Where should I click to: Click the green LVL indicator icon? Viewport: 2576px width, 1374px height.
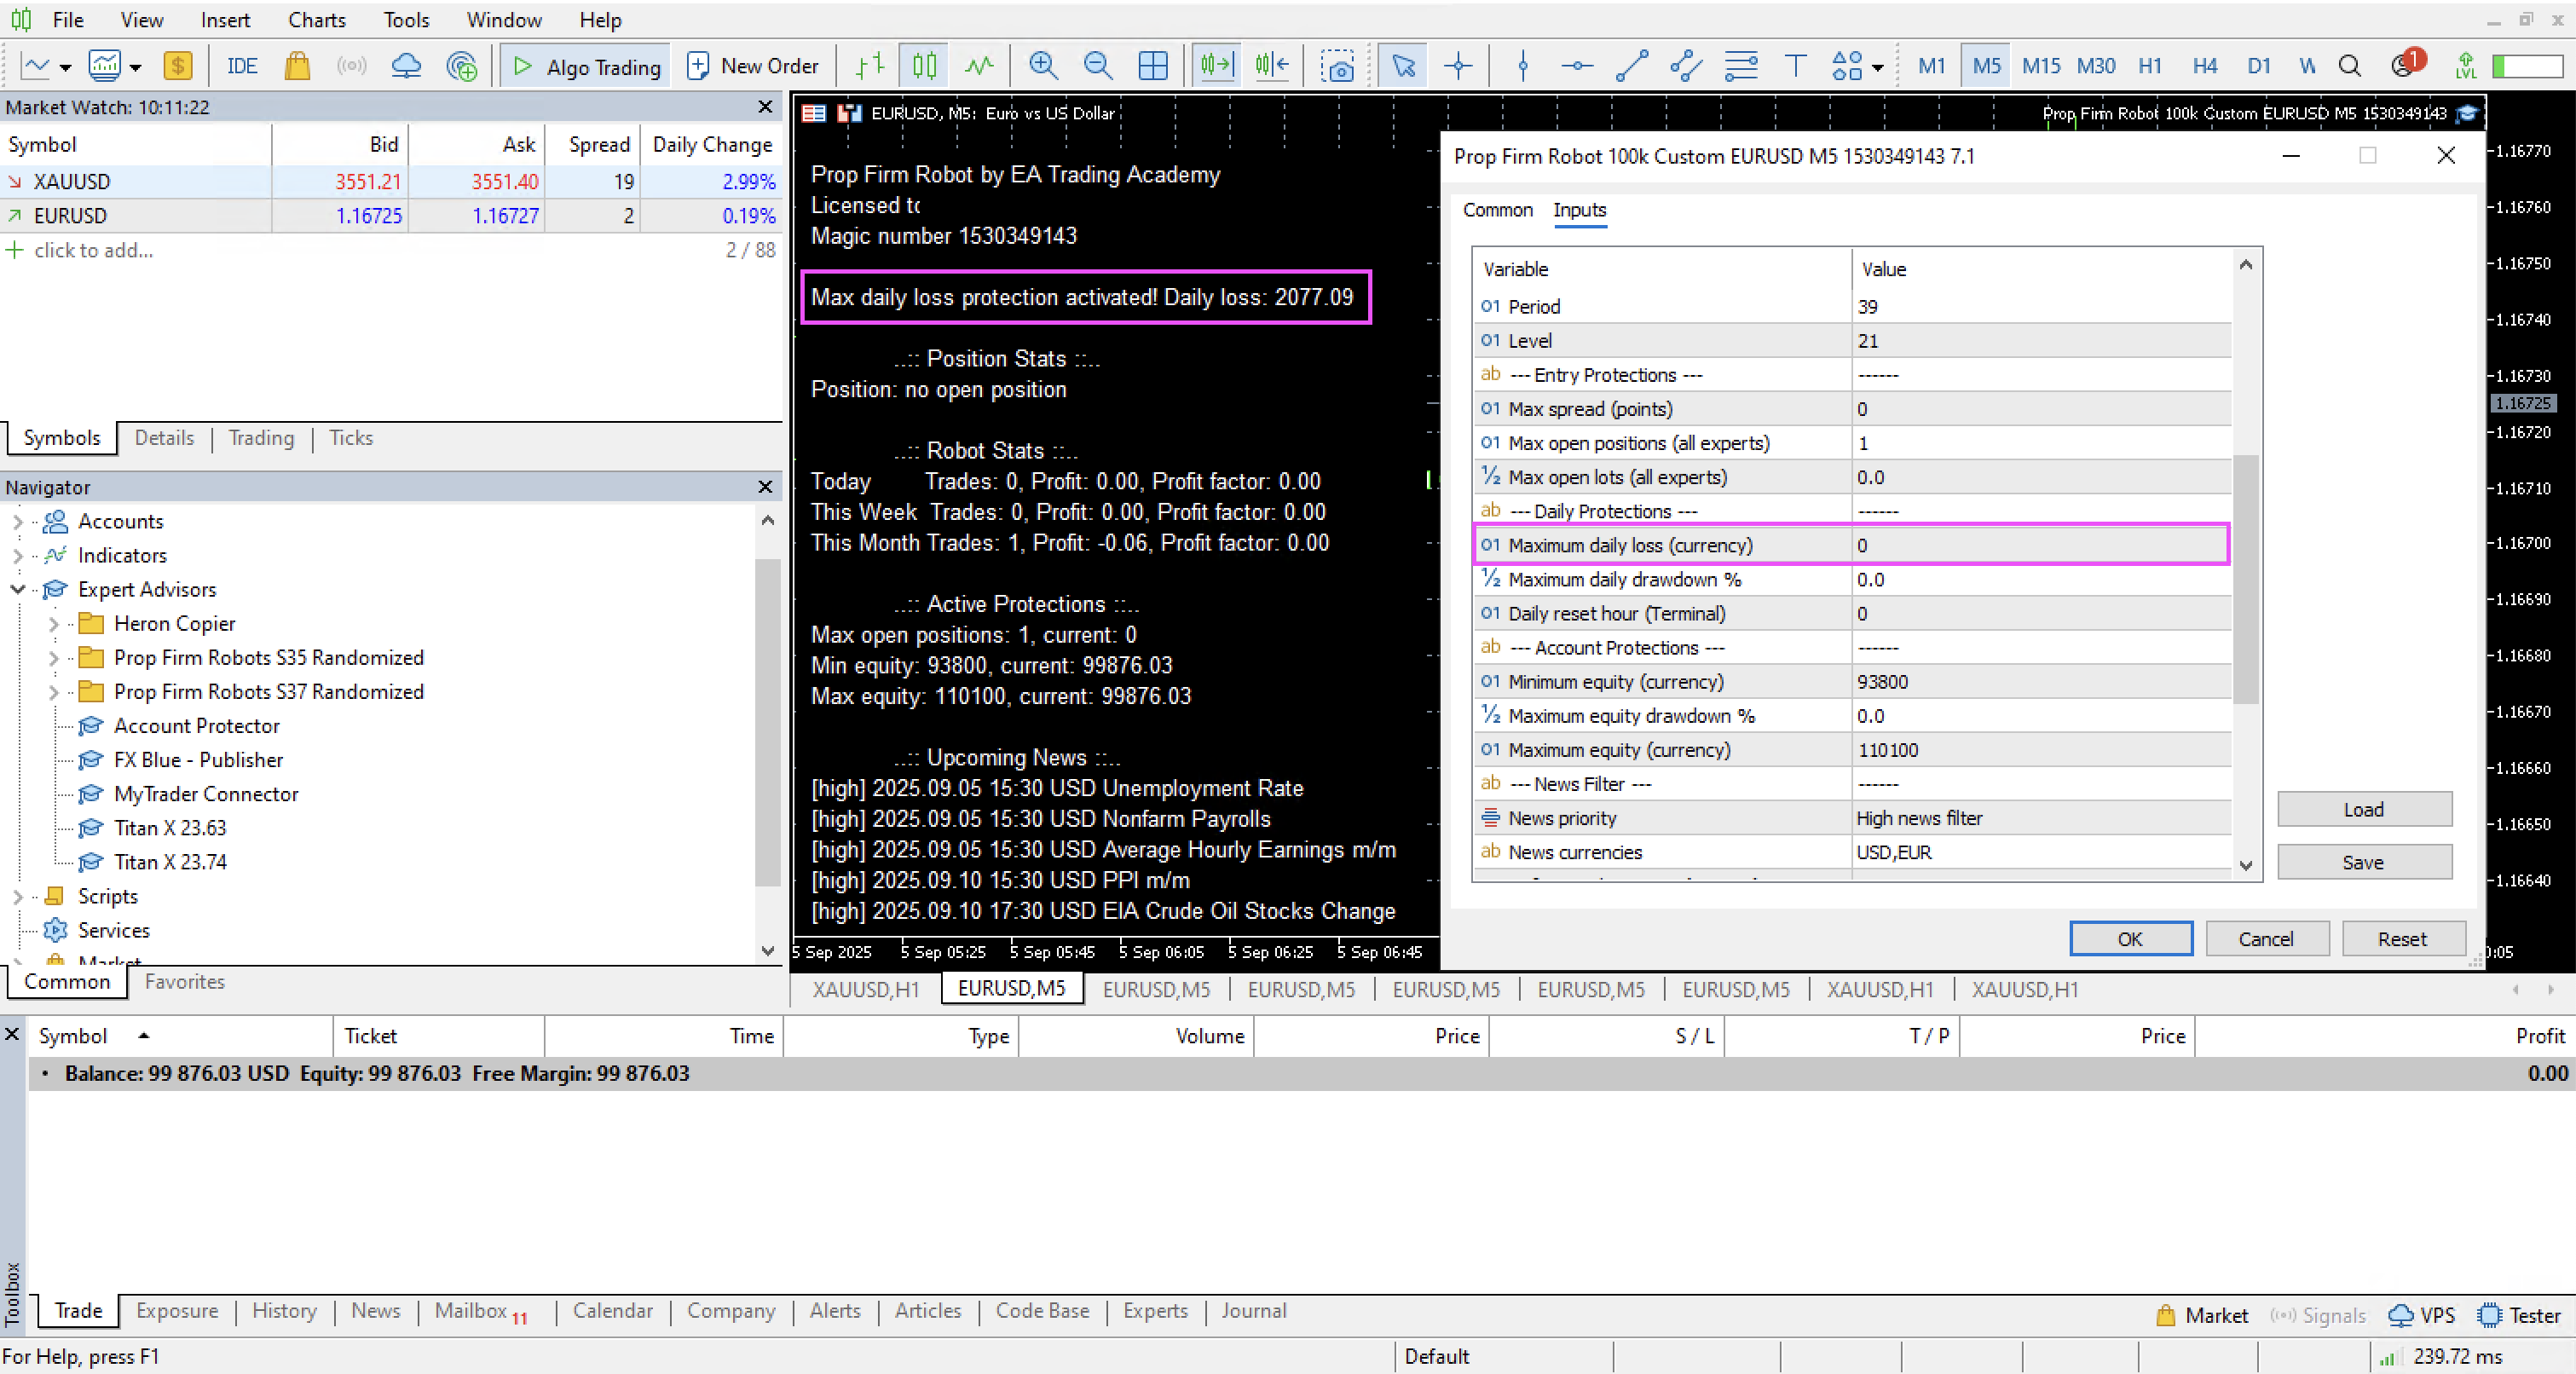coord(2465,66)
